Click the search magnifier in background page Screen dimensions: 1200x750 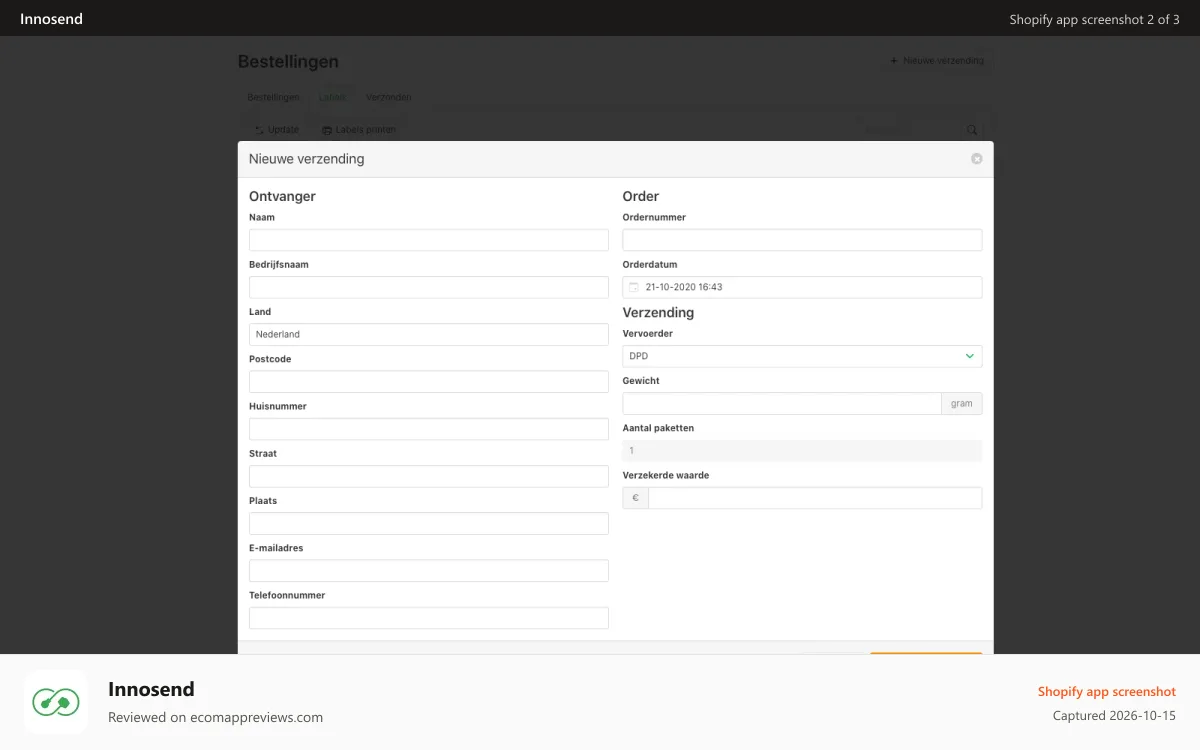(971, 130)
